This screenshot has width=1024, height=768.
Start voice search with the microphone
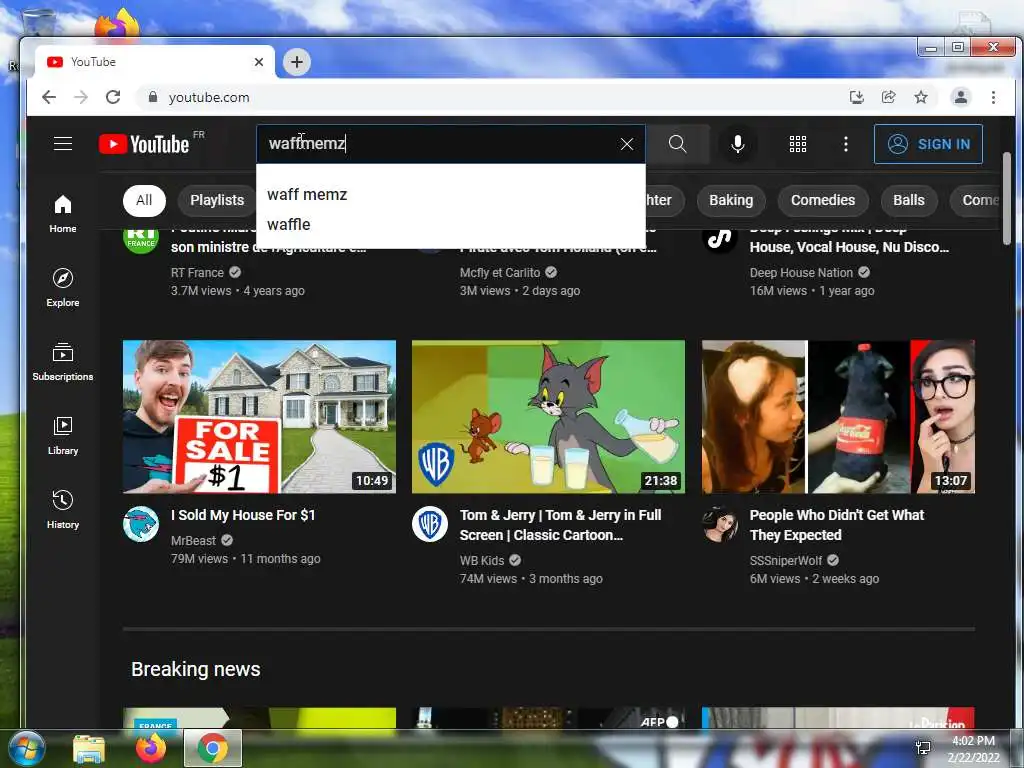point(737,144)
